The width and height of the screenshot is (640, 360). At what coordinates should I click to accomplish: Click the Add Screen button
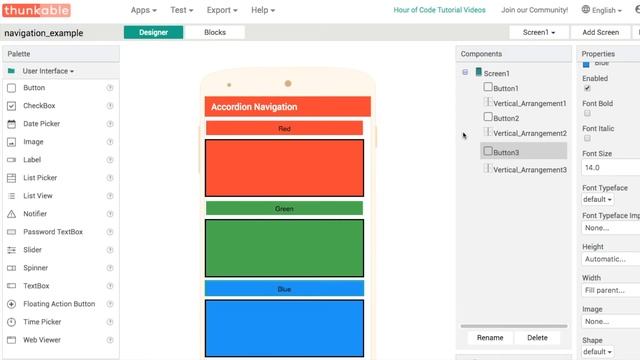pos(600,32)
